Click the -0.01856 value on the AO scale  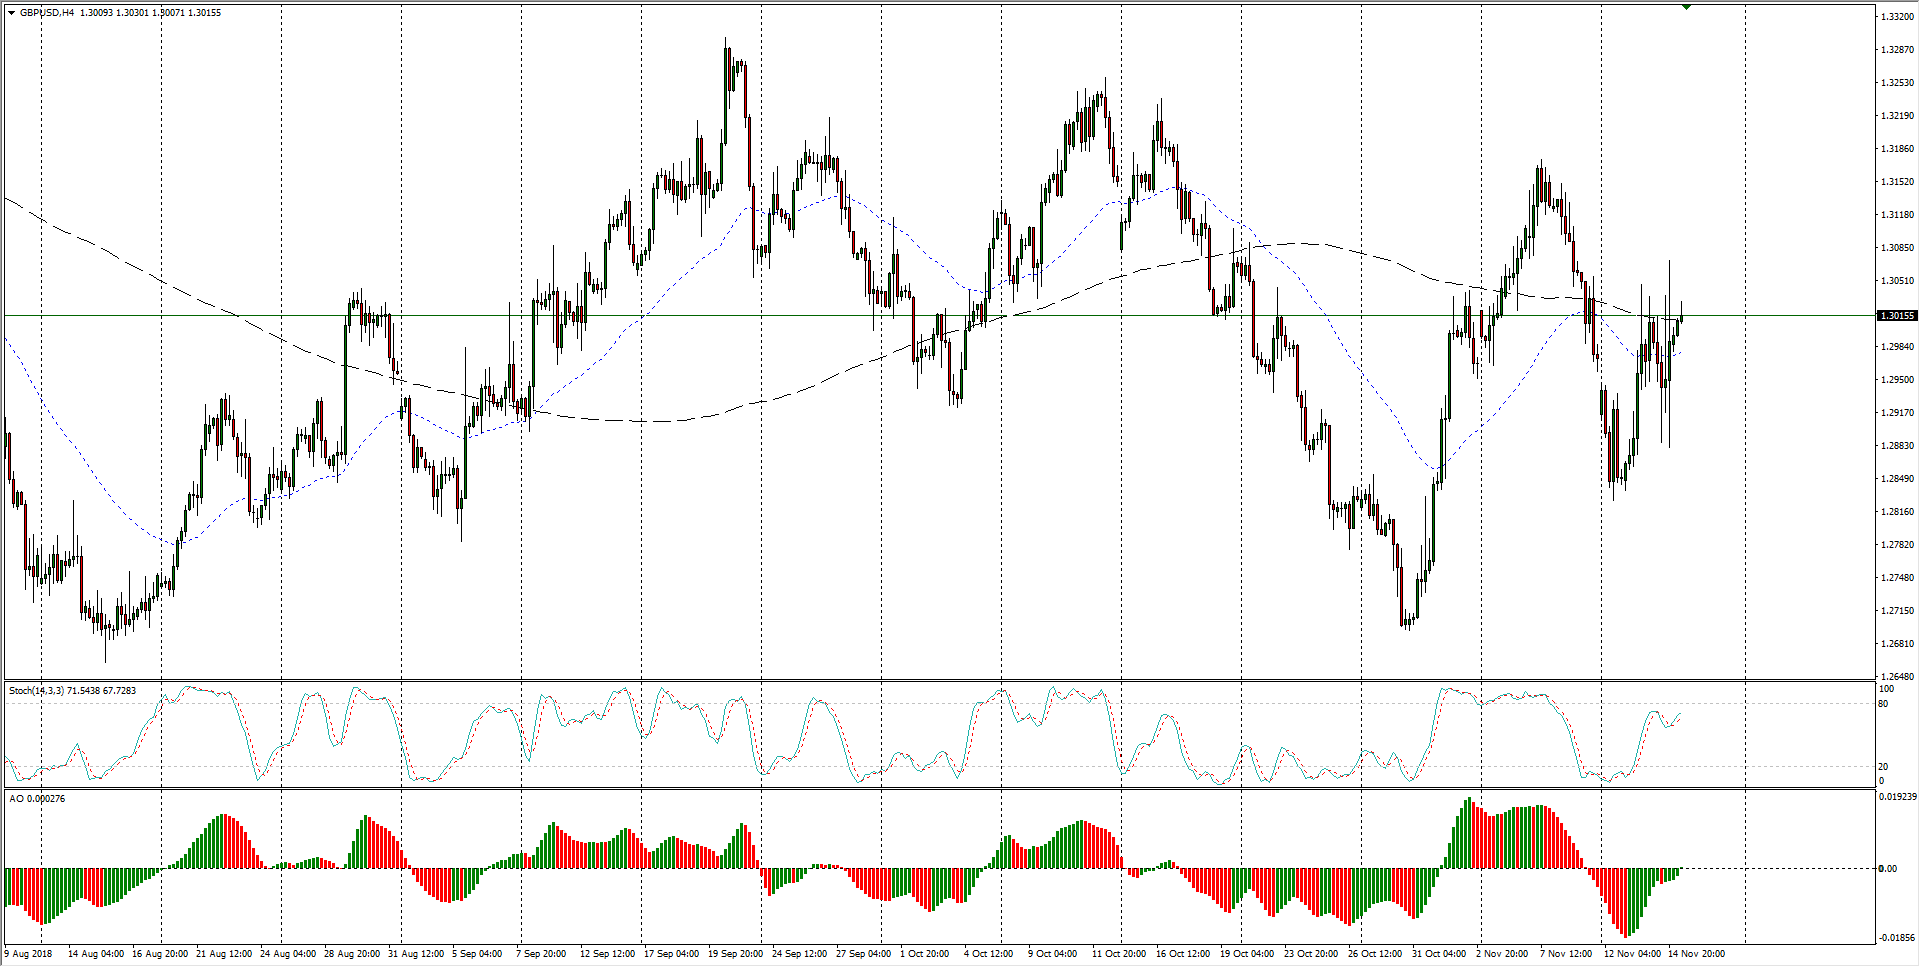point(1898,938)
